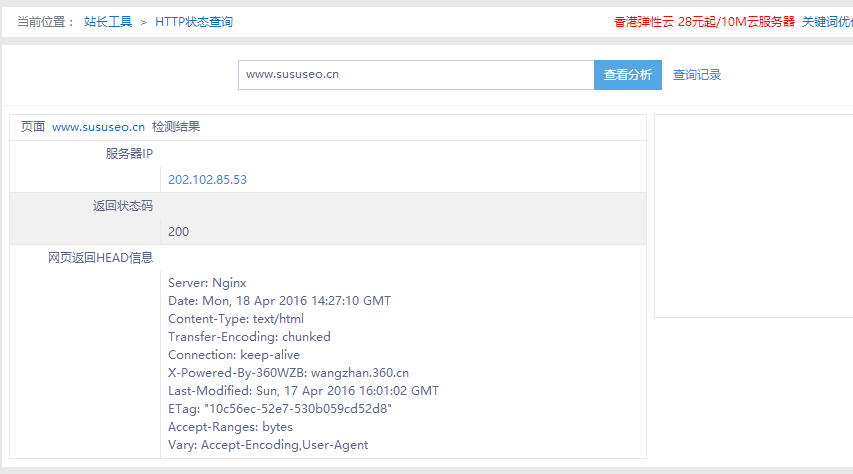Click the Date header line
The image size is (853, 474).
click(x=279, y=301)
